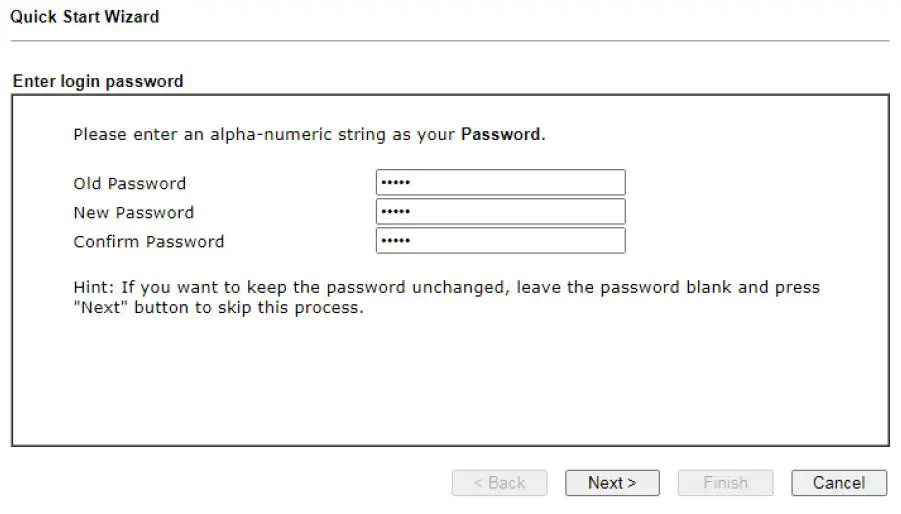
Task: Click the "Confirm Password" field label
Action: (x=149, y=242)
